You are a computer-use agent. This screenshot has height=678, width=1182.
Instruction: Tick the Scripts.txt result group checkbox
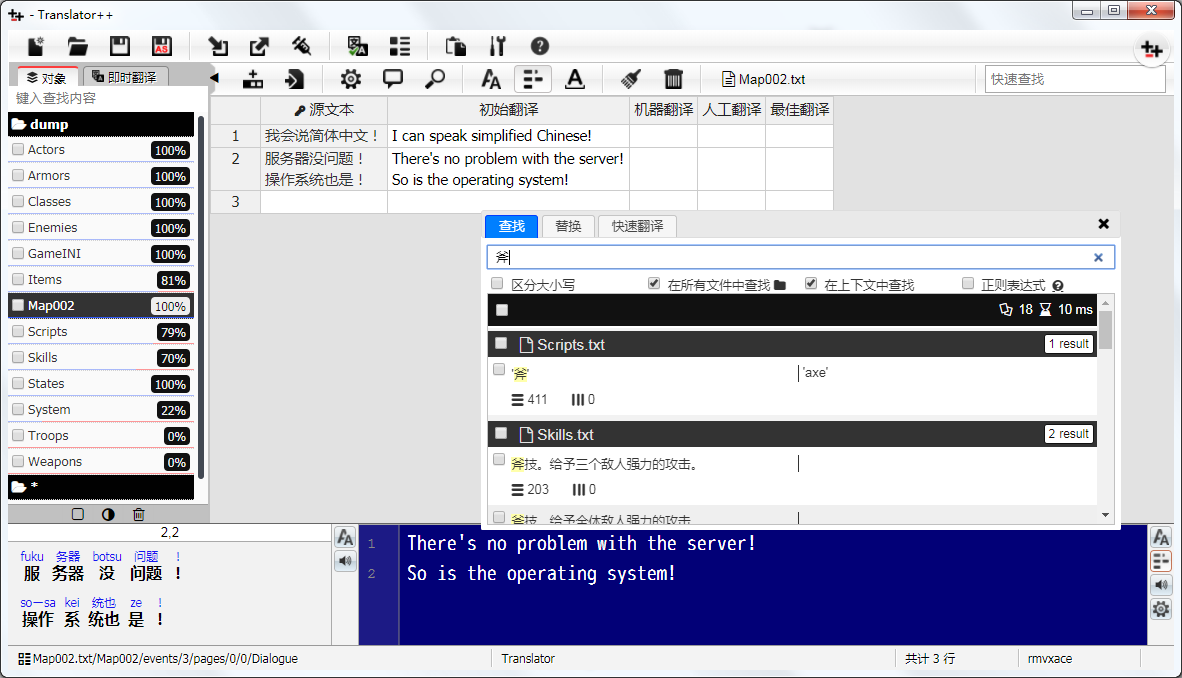501,344
